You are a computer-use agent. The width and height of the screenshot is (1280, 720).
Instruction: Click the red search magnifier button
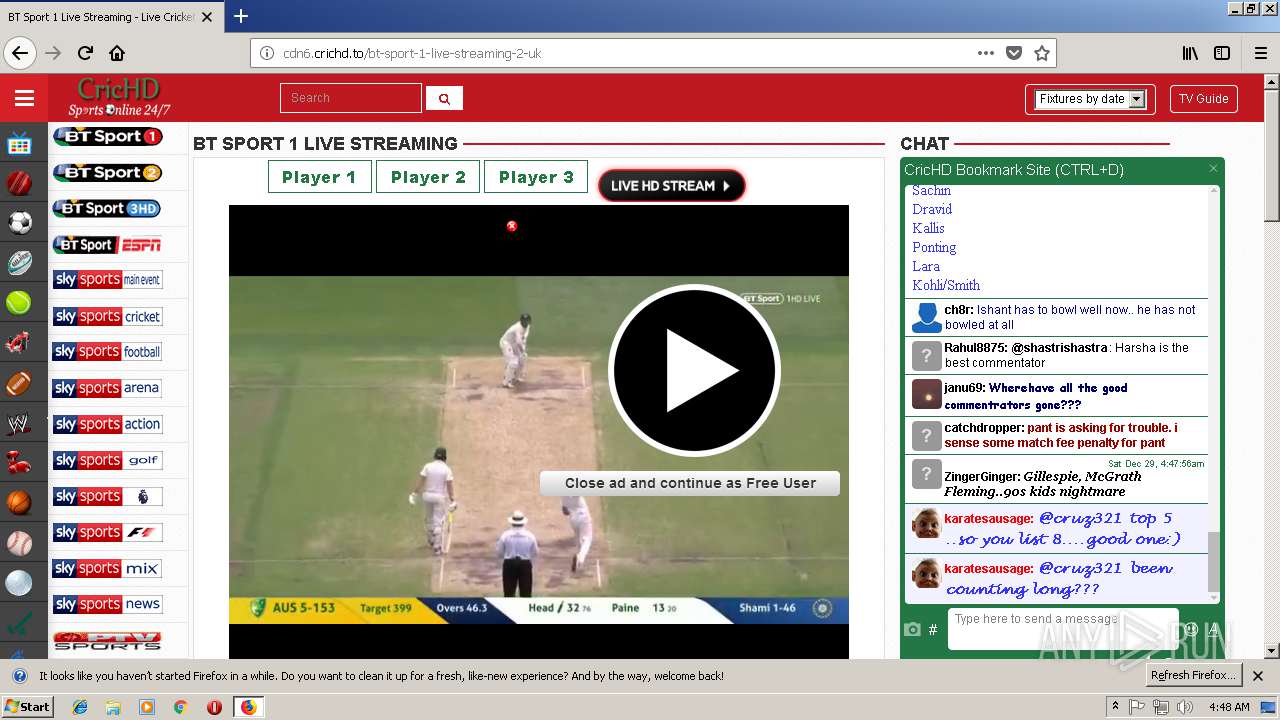(x=444, y=98)
